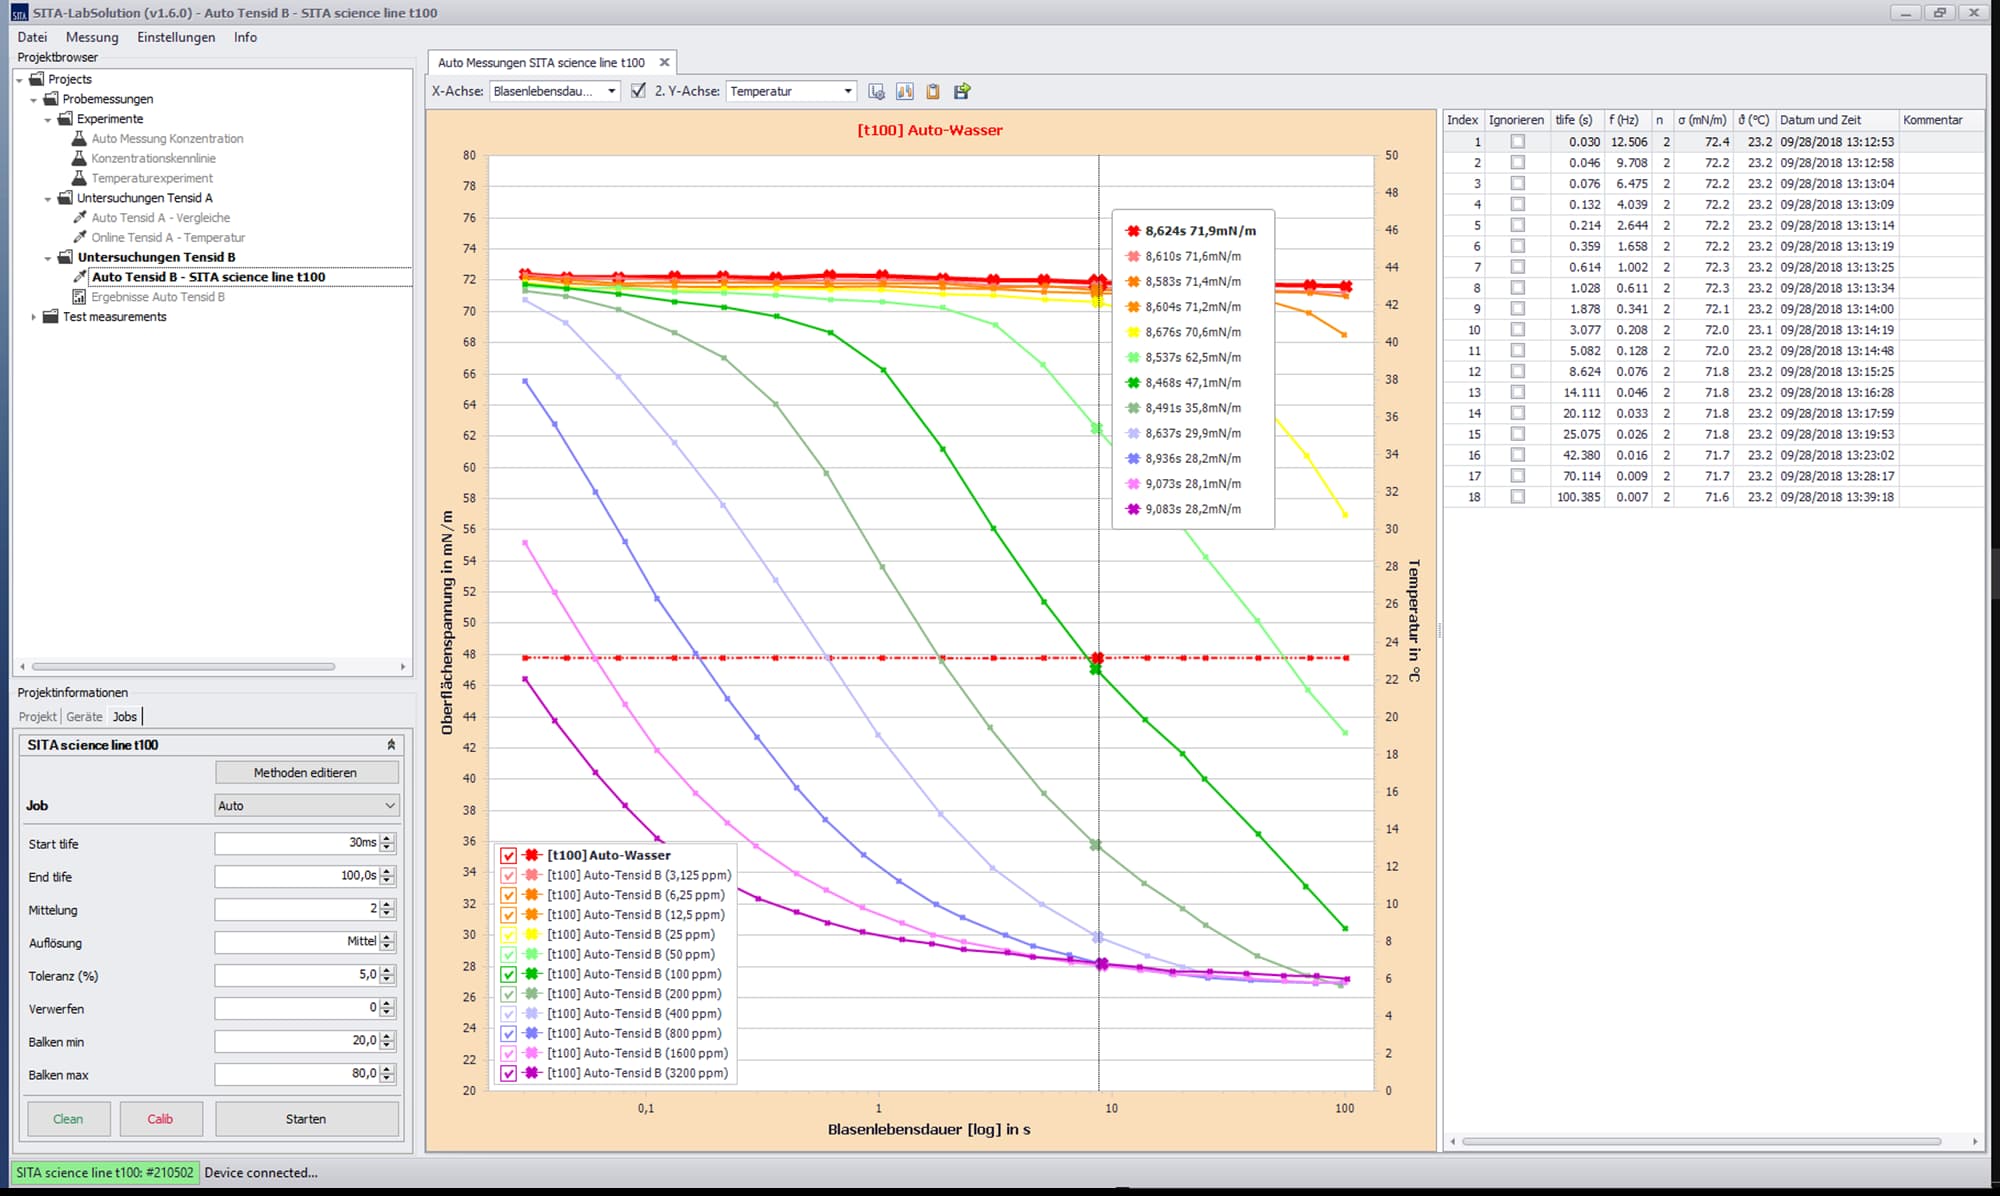Image resolution: width=2000 pixels, height=1196 pixels.
Task: Close the Auto Messungen tab
Action: coord(664,62)
